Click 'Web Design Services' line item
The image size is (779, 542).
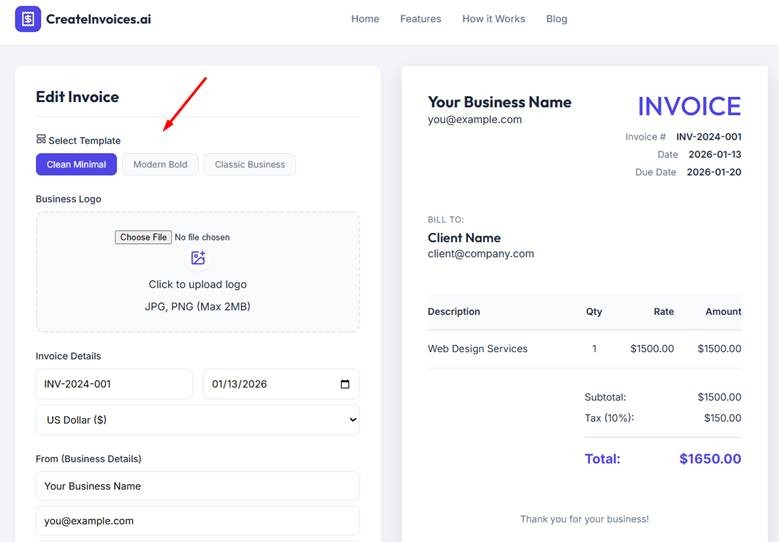click(477, 349)
